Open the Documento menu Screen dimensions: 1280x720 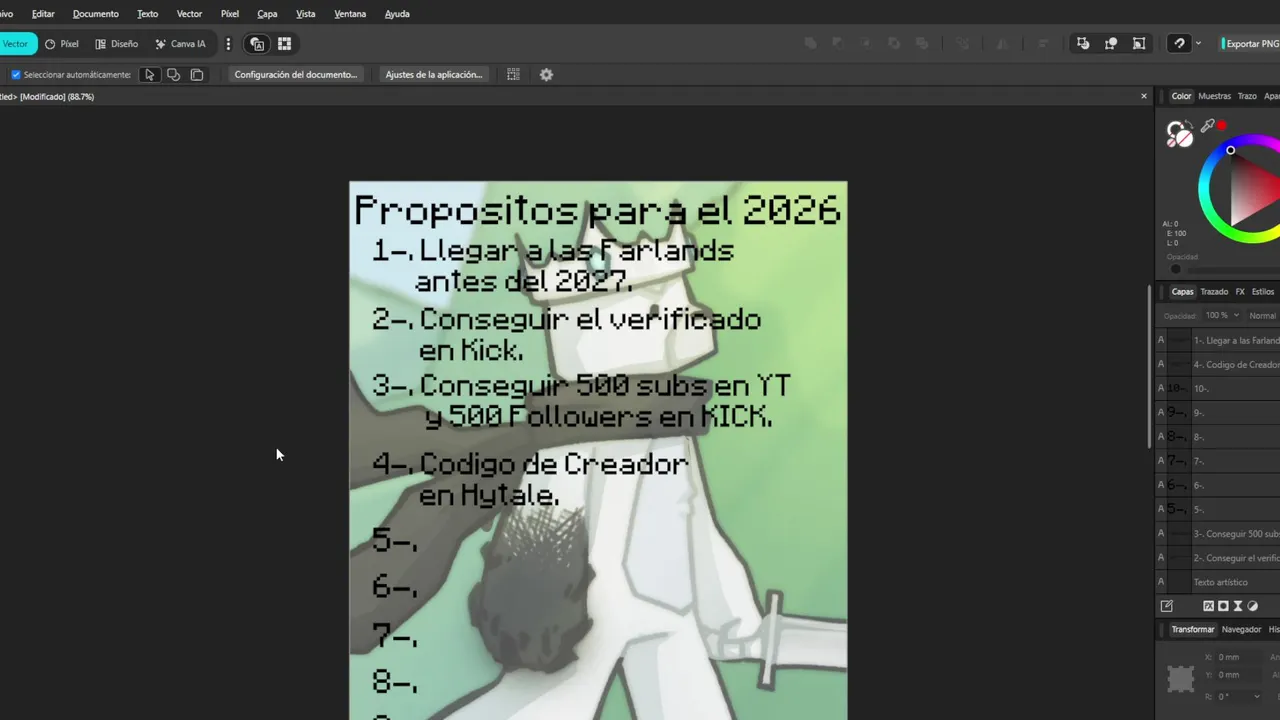point(96,14)
